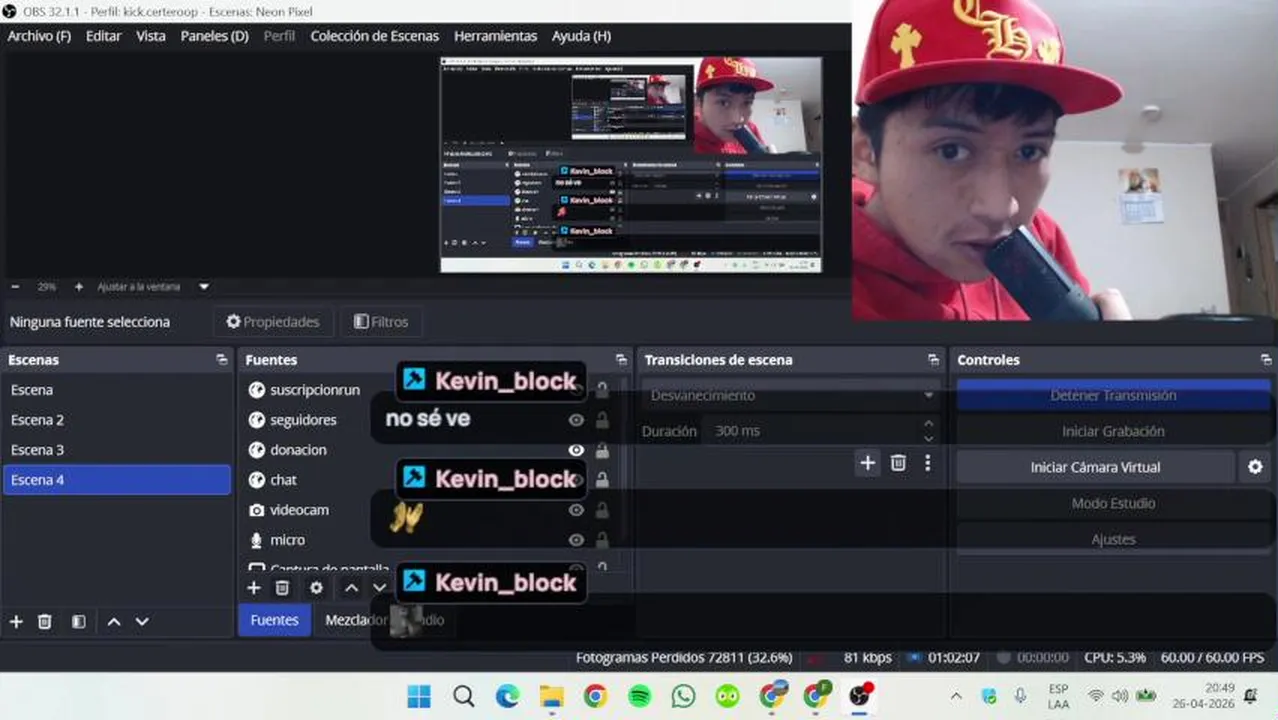Open the Colección de Escenas menu
The height and width of the screenshot is (720, 1278).
pos(374,36)
